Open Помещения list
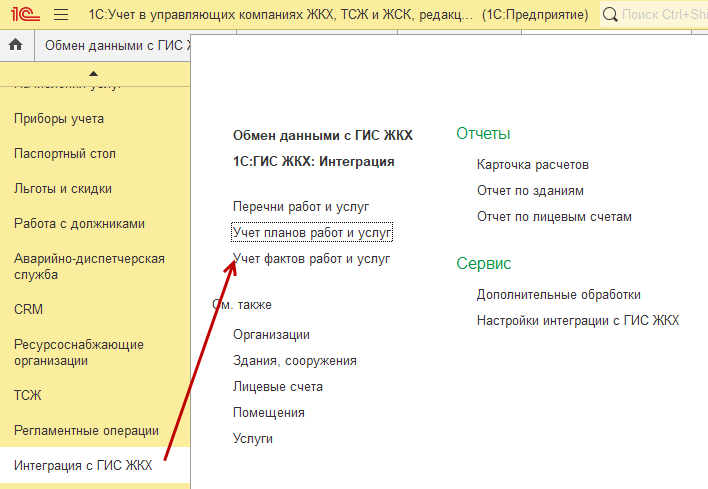This screenshot has height=489, width=708. 269,413
